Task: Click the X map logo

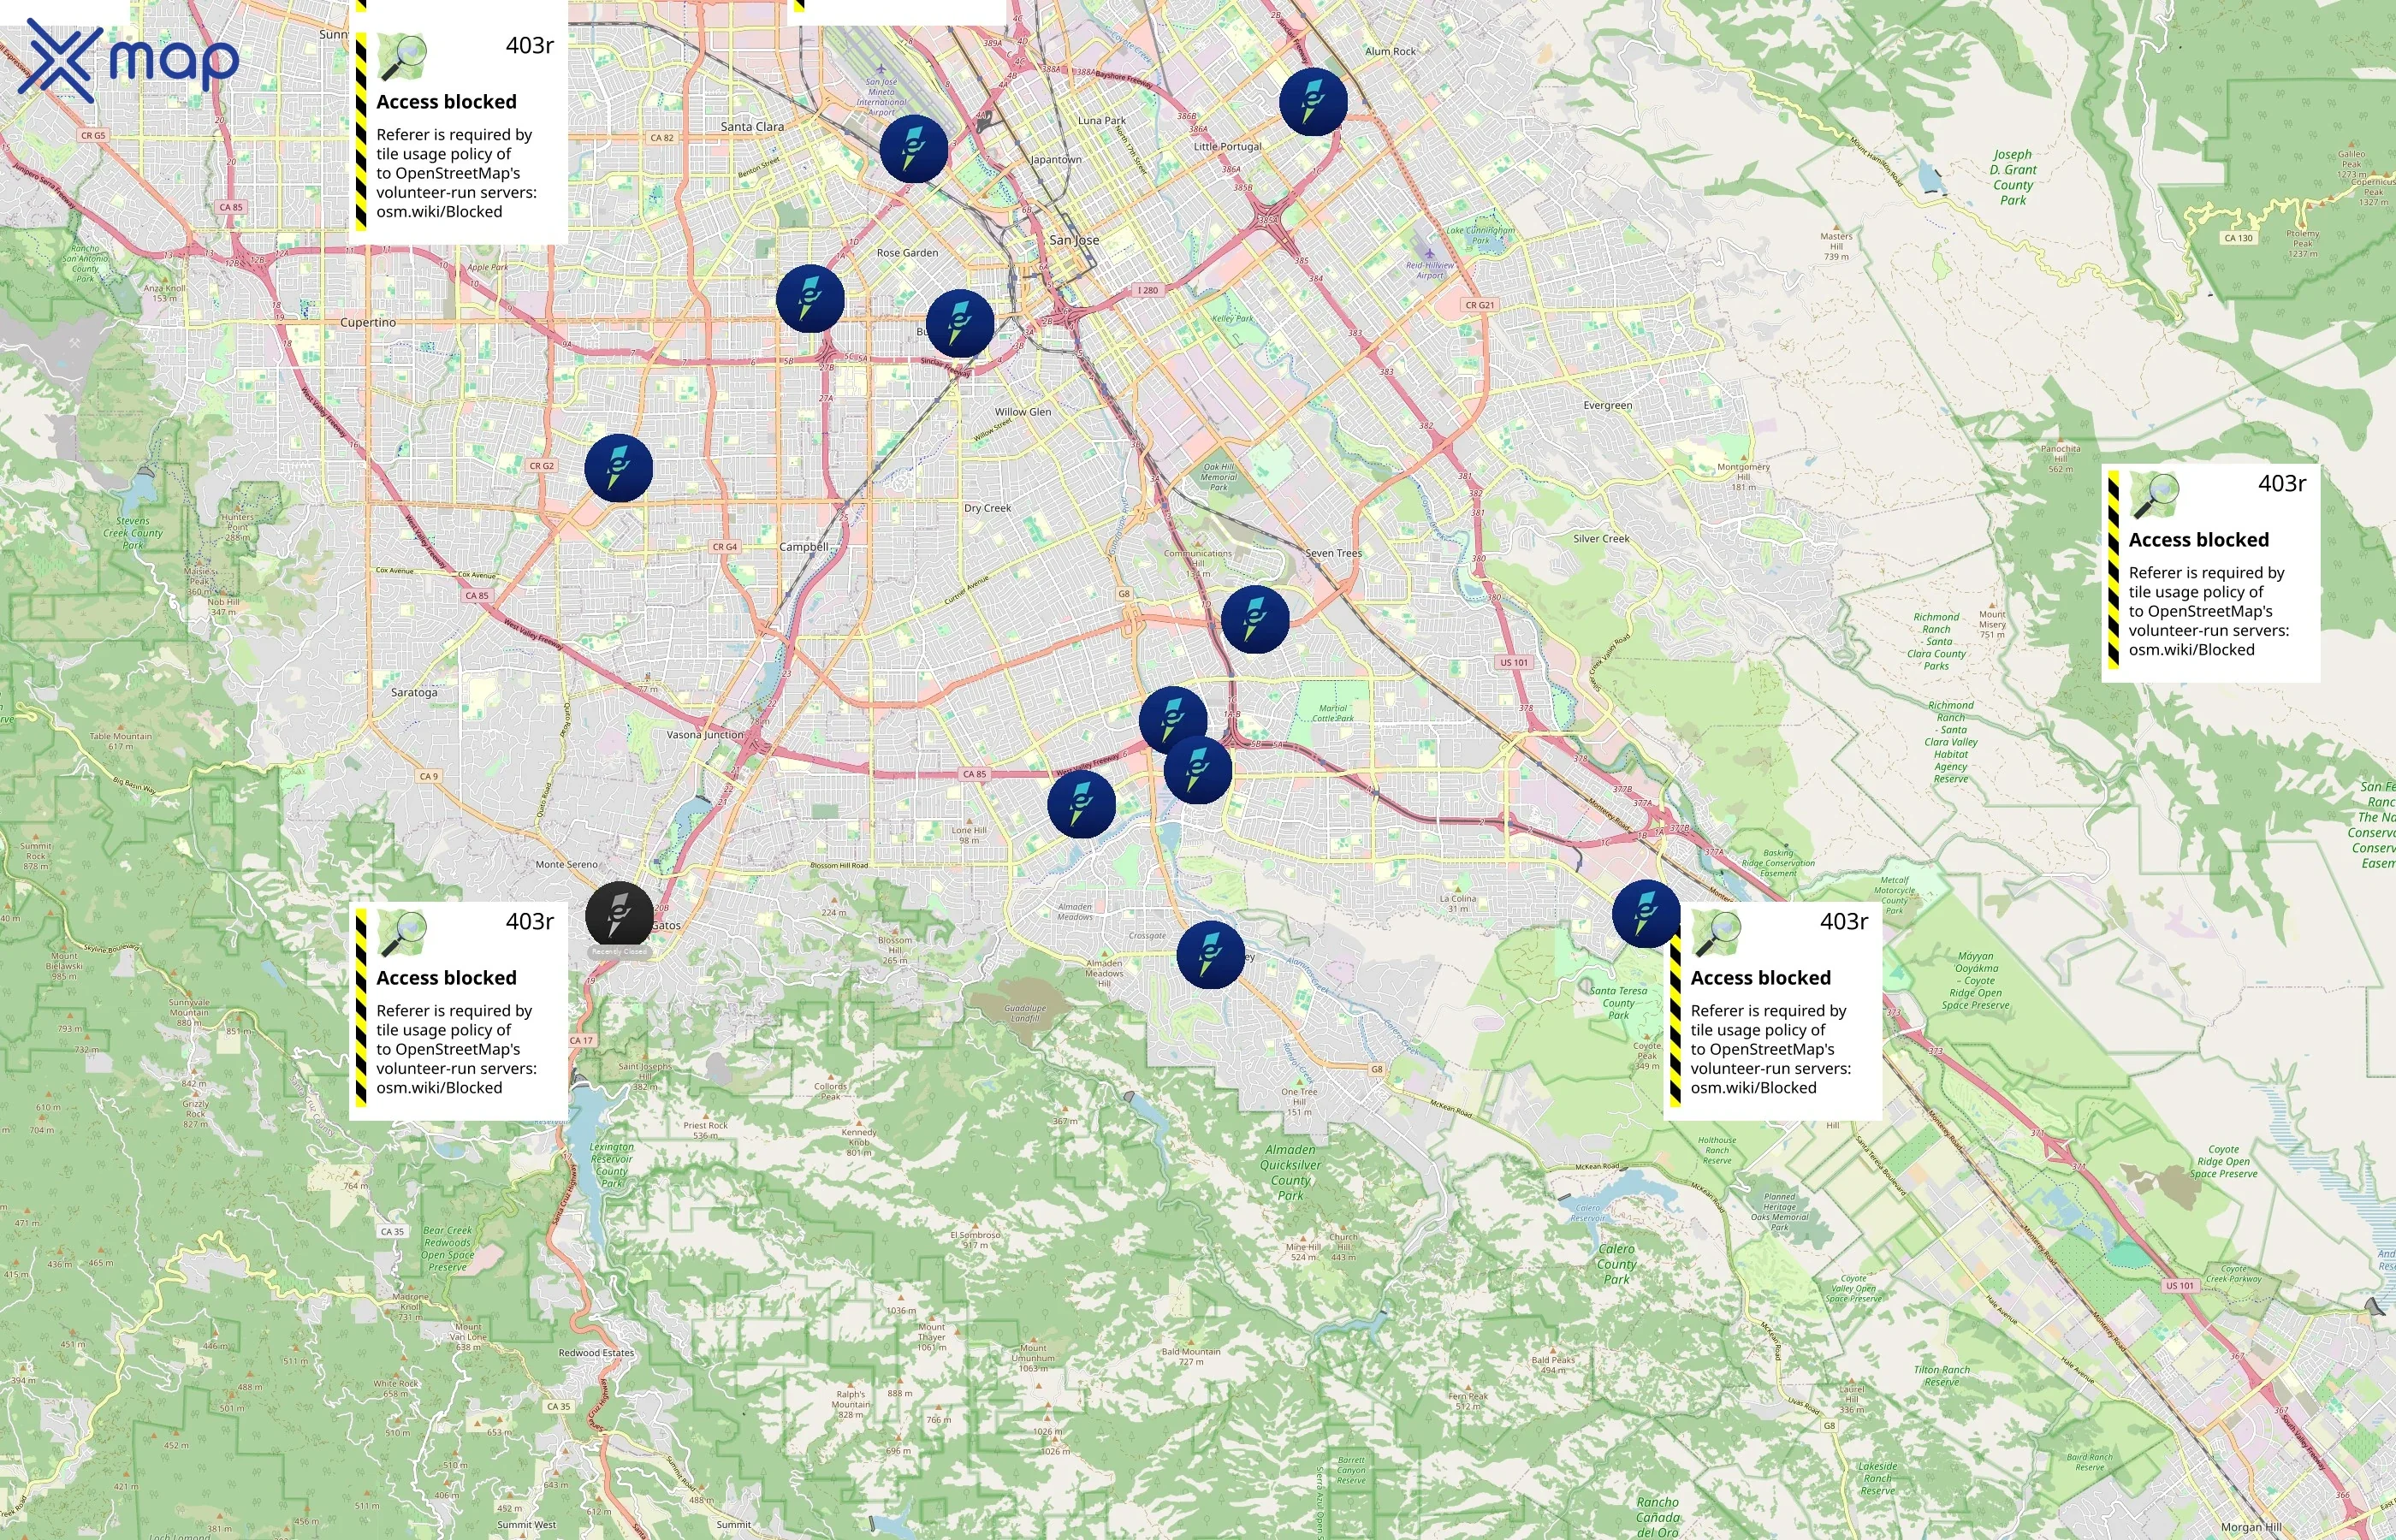Action: [130, 62]
